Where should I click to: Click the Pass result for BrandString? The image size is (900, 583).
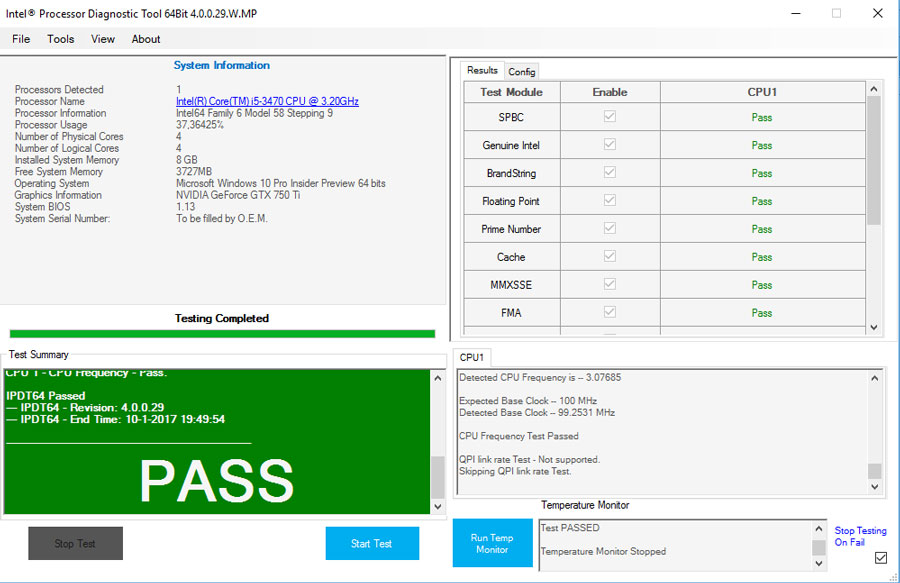click(x=762, y=173)
